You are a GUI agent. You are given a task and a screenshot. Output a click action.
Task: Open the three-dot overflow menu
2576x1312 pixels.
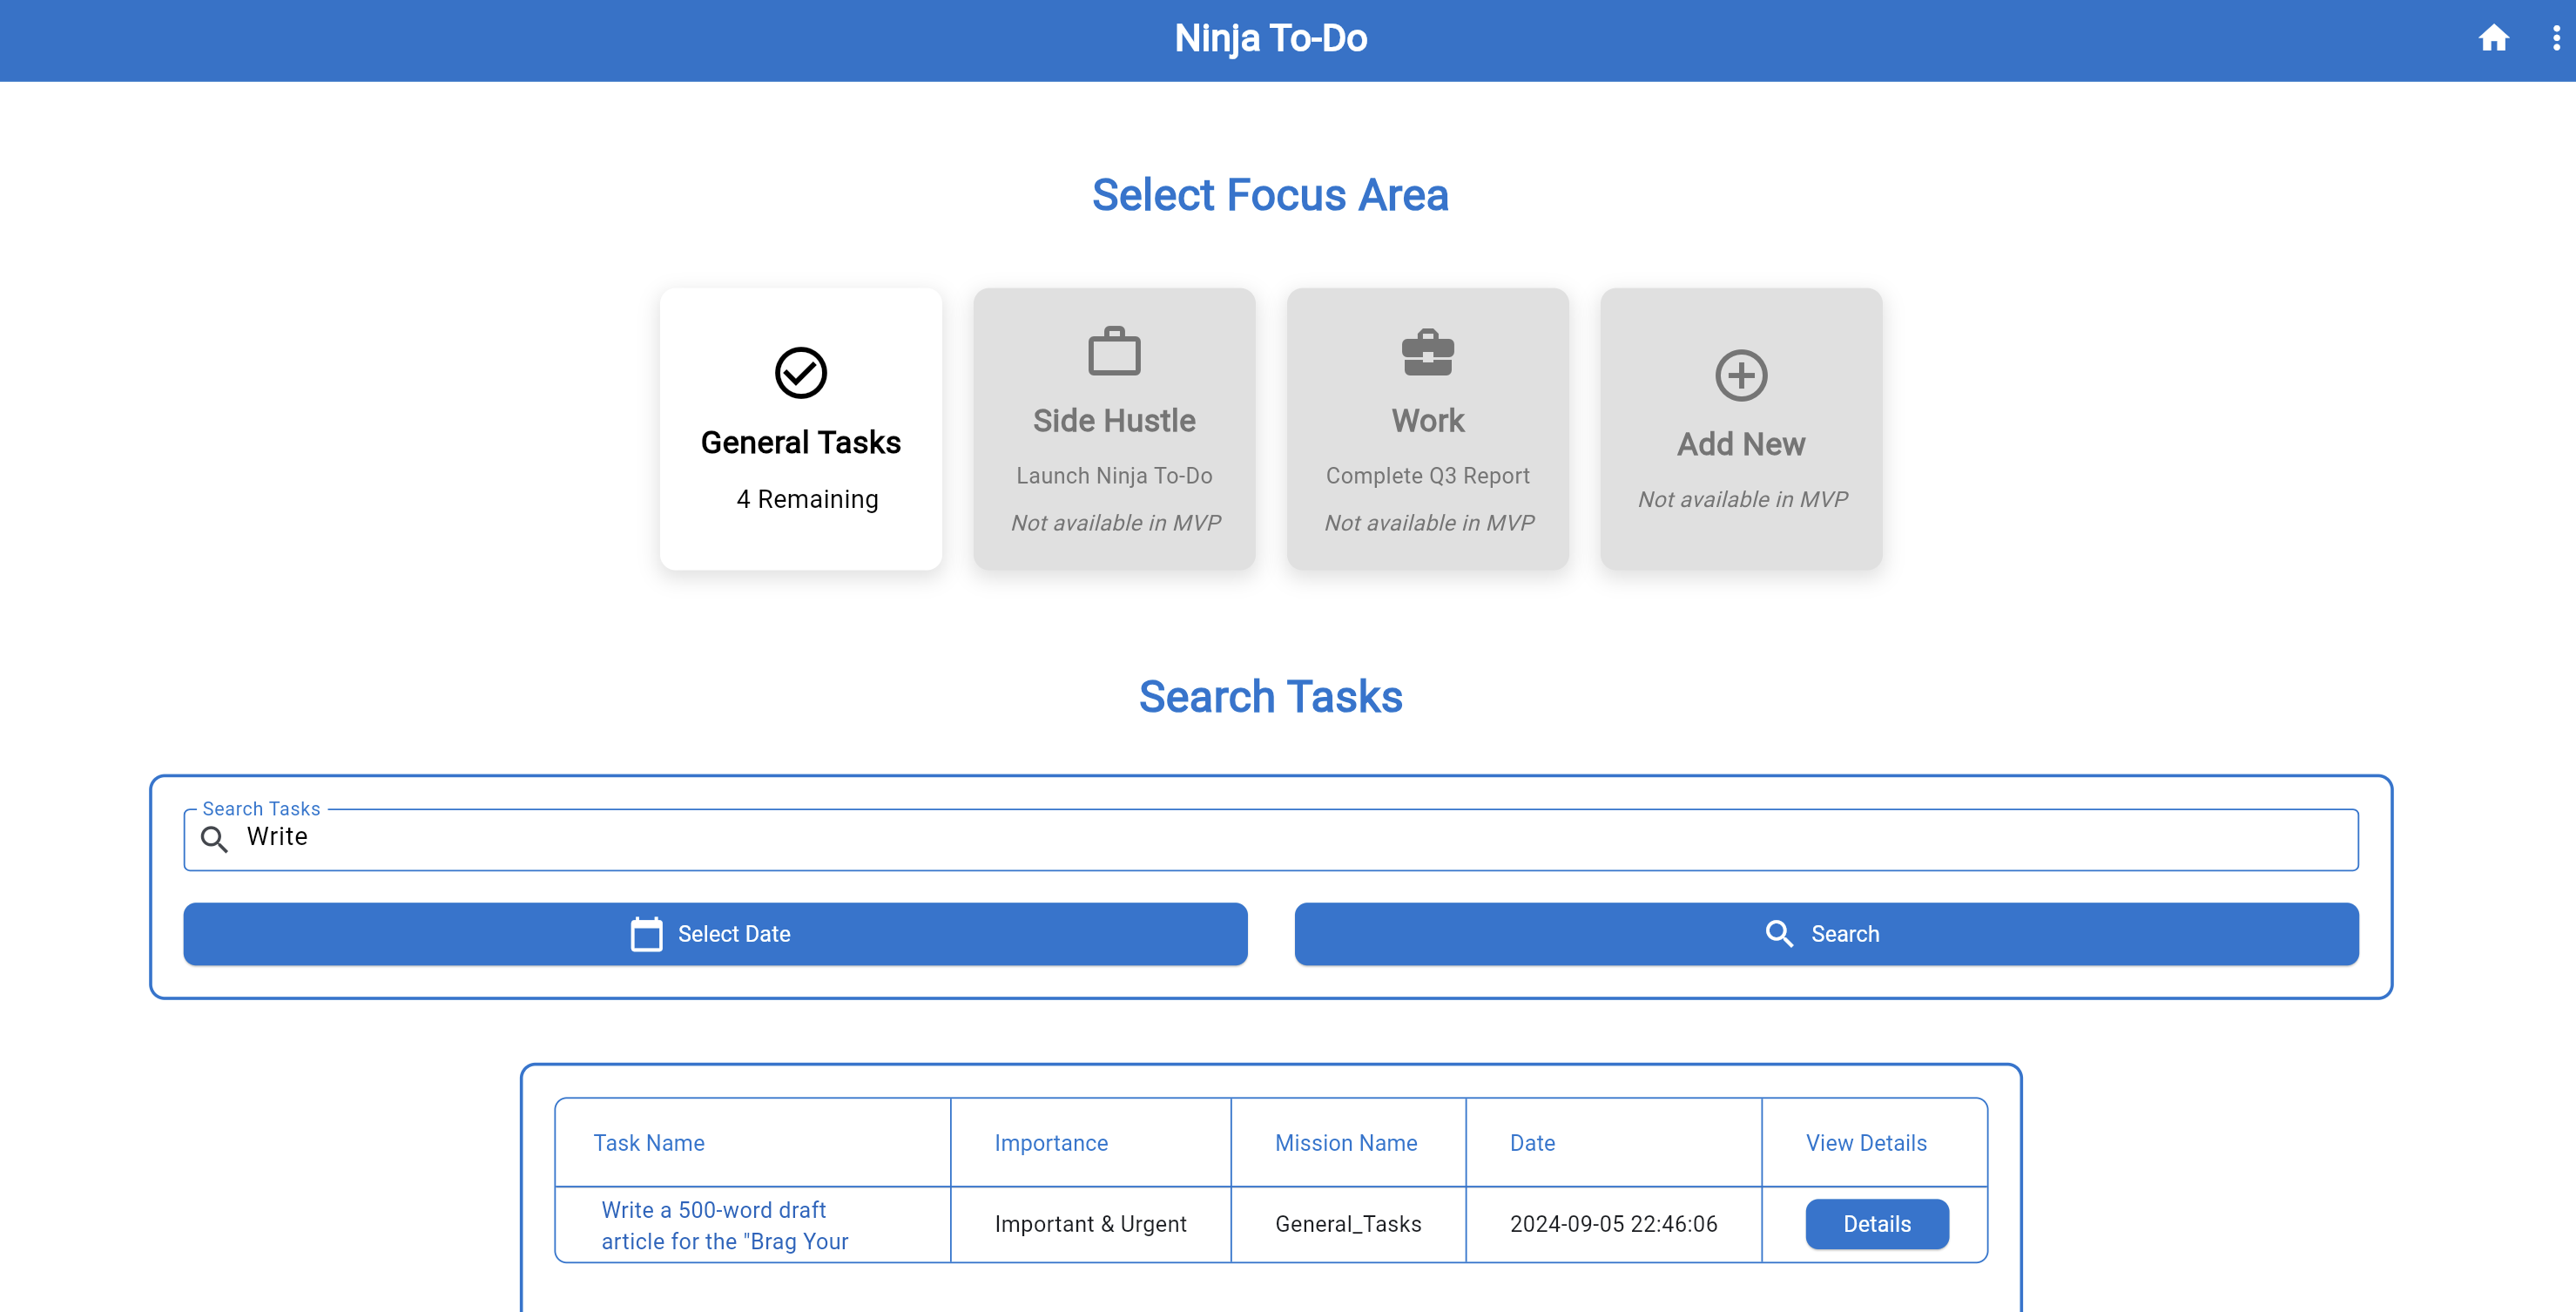[x=2556, y=38]
